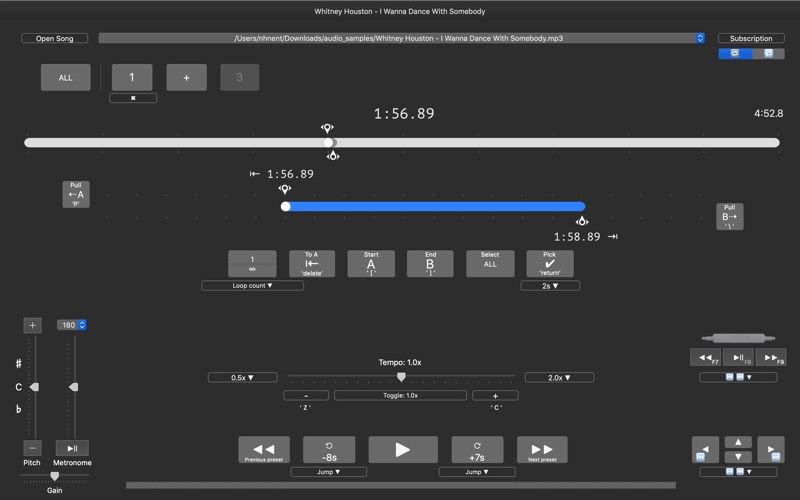Set loop Start A point
Screen dimensions: 800x500
point(371,264)
